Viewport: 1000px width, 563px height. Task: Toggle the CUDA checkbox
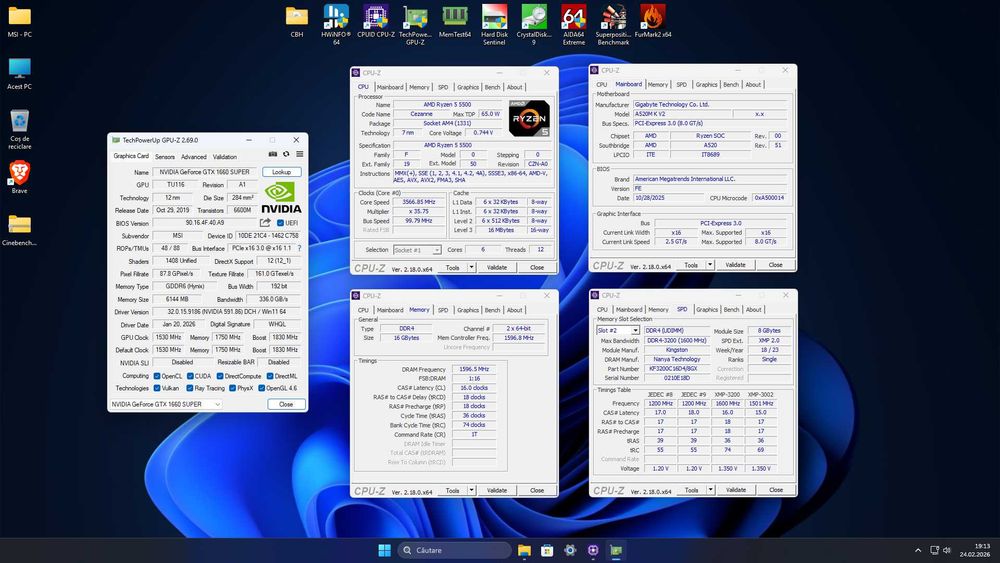tap(190, 376)
